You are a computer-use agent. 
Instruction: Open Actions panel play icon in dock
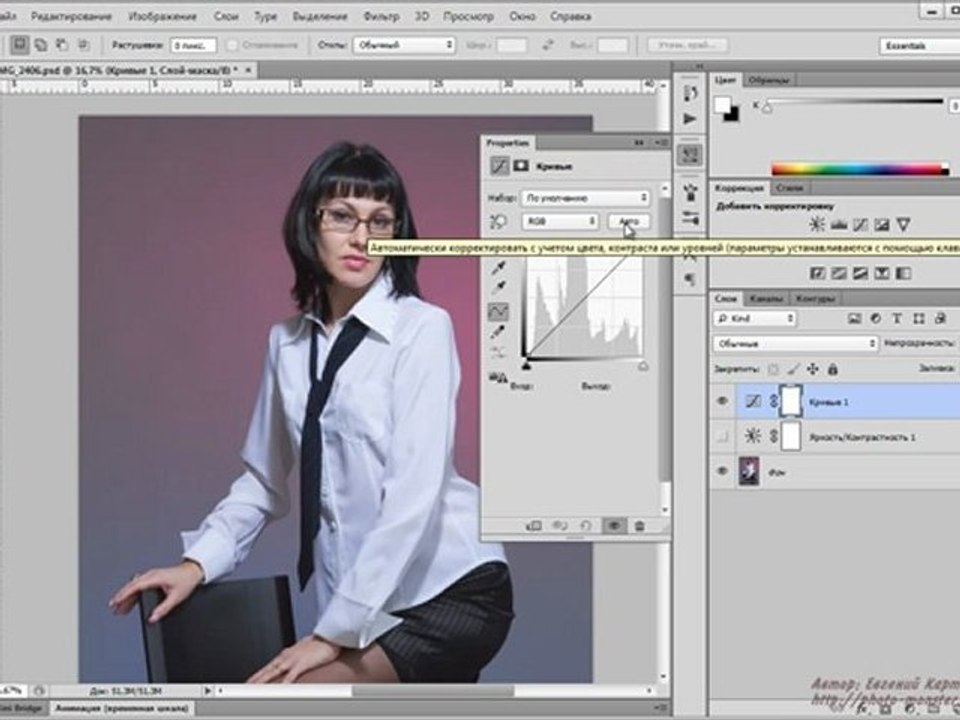pos(690,118)
